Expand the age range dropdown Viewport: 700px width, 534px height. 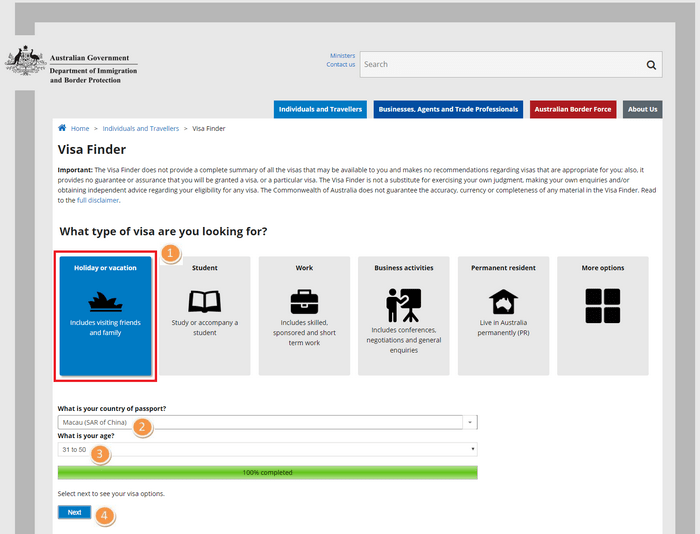click(267, 449)
